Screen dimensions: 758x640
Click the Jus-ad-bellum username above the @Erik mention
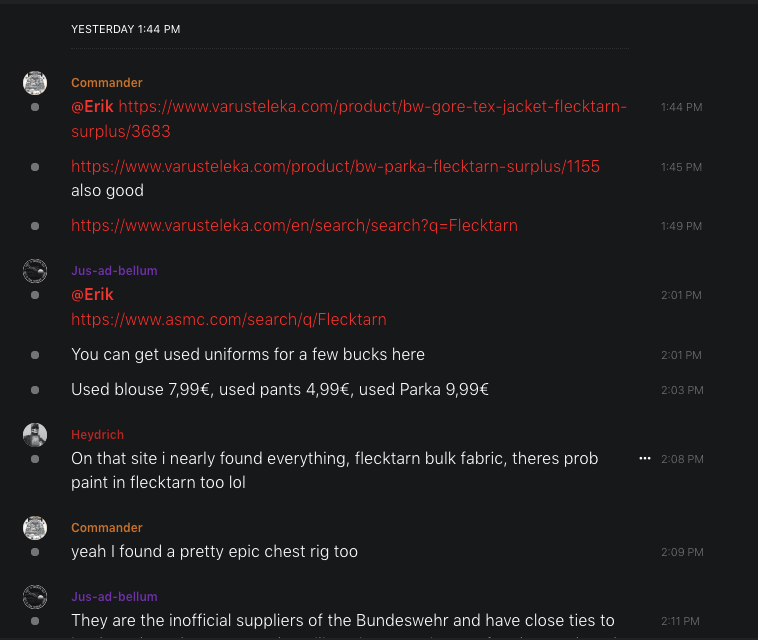click(114, 271)
